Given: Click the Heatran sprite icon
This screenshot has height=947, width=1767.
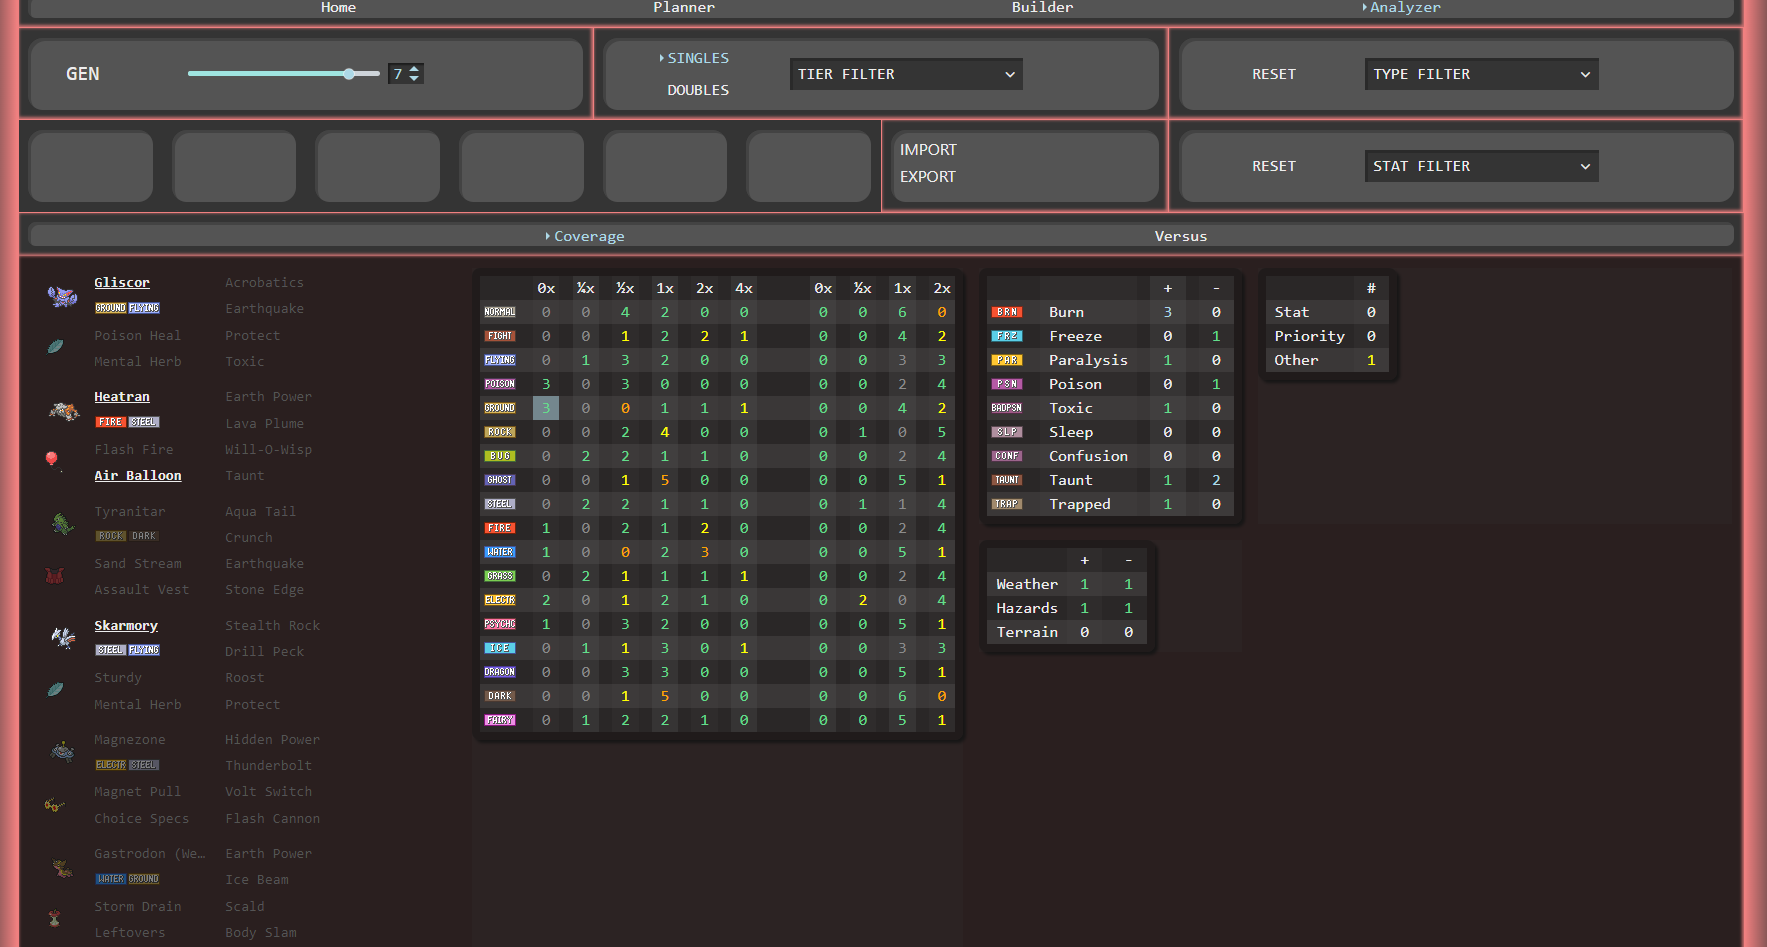Looking at the screenshot, I should click(63, 410).
